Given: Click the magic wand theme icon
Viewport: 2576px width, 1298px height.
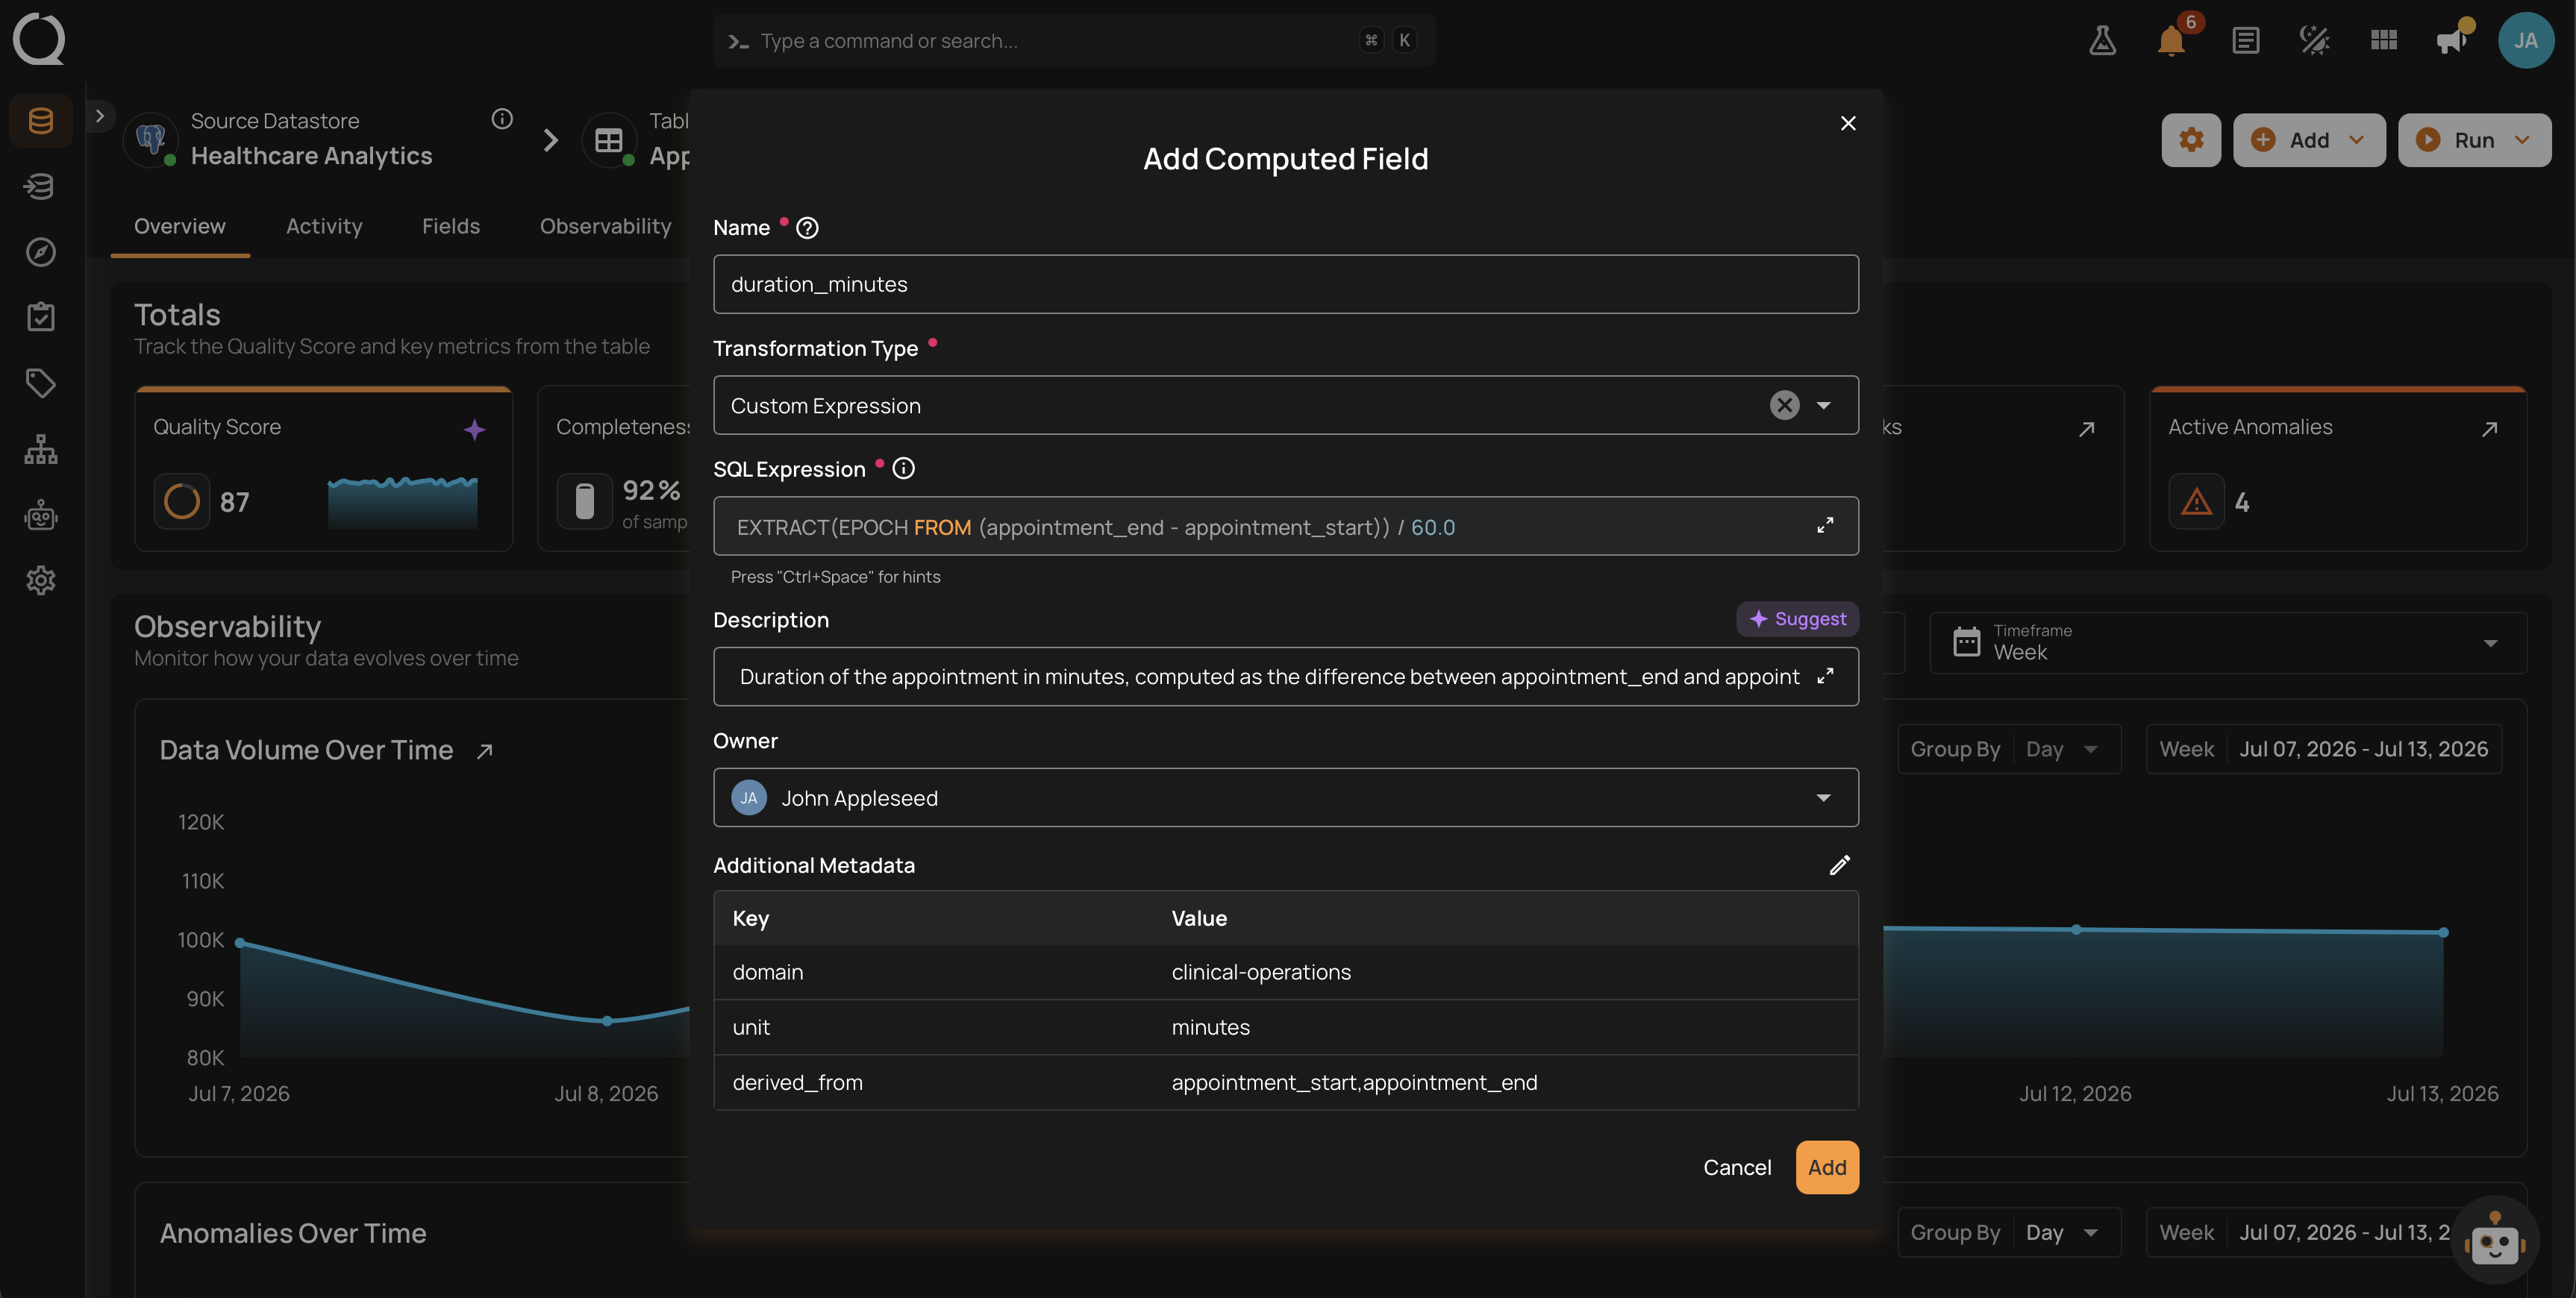Looking at the screenshot, I should [x=2314, y=40].
